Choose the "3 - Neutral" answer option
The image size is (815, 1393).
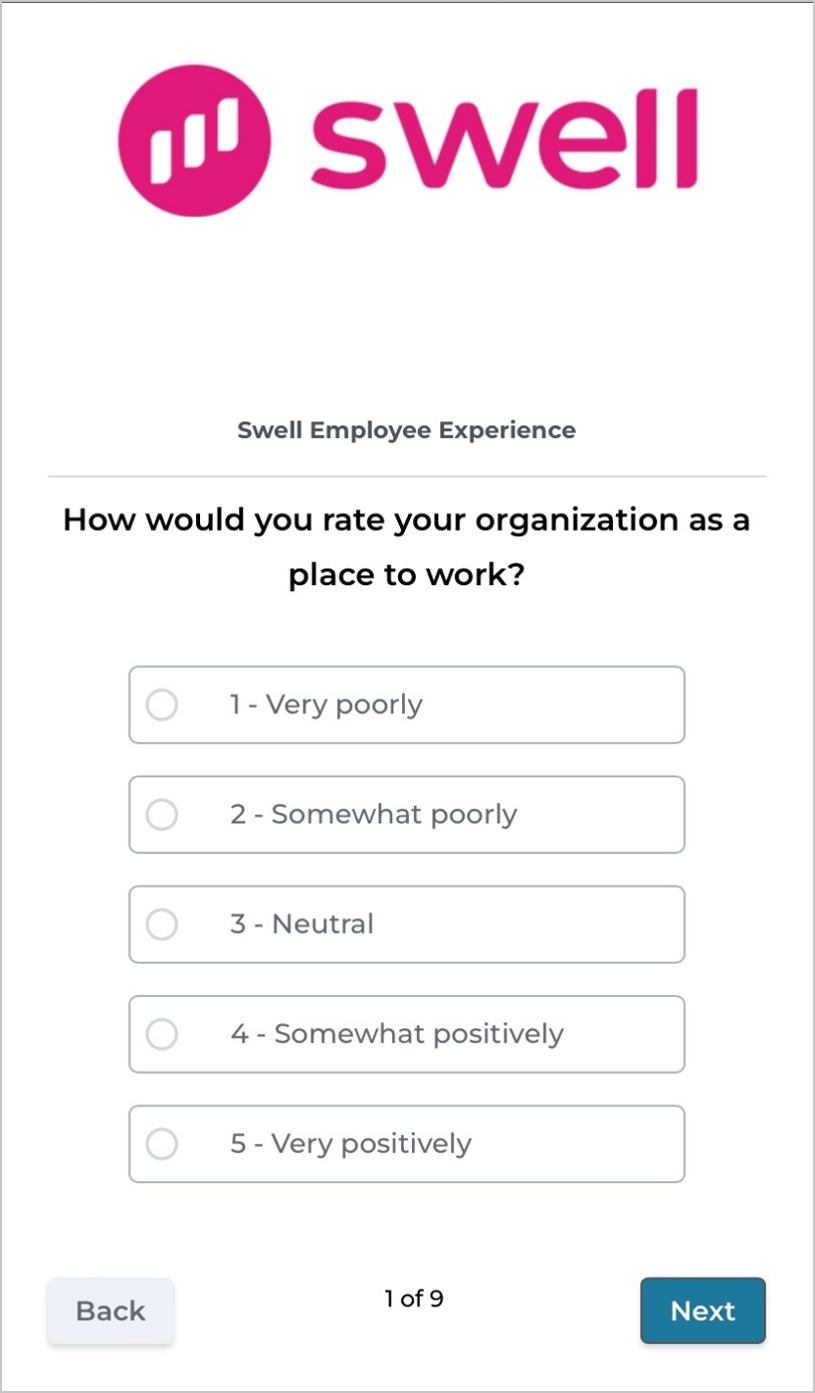(x=406, y=924)
